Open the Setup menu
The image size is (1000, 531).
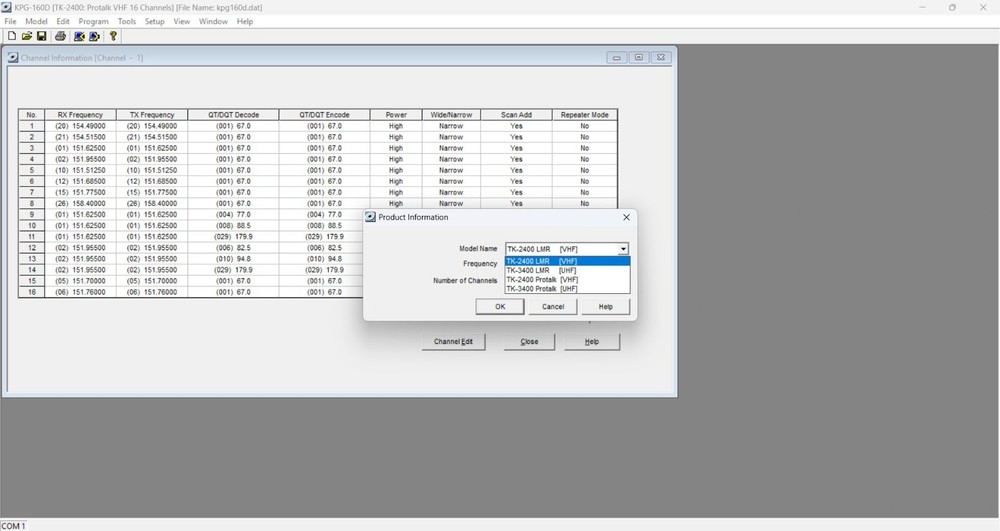pos(154,21)
